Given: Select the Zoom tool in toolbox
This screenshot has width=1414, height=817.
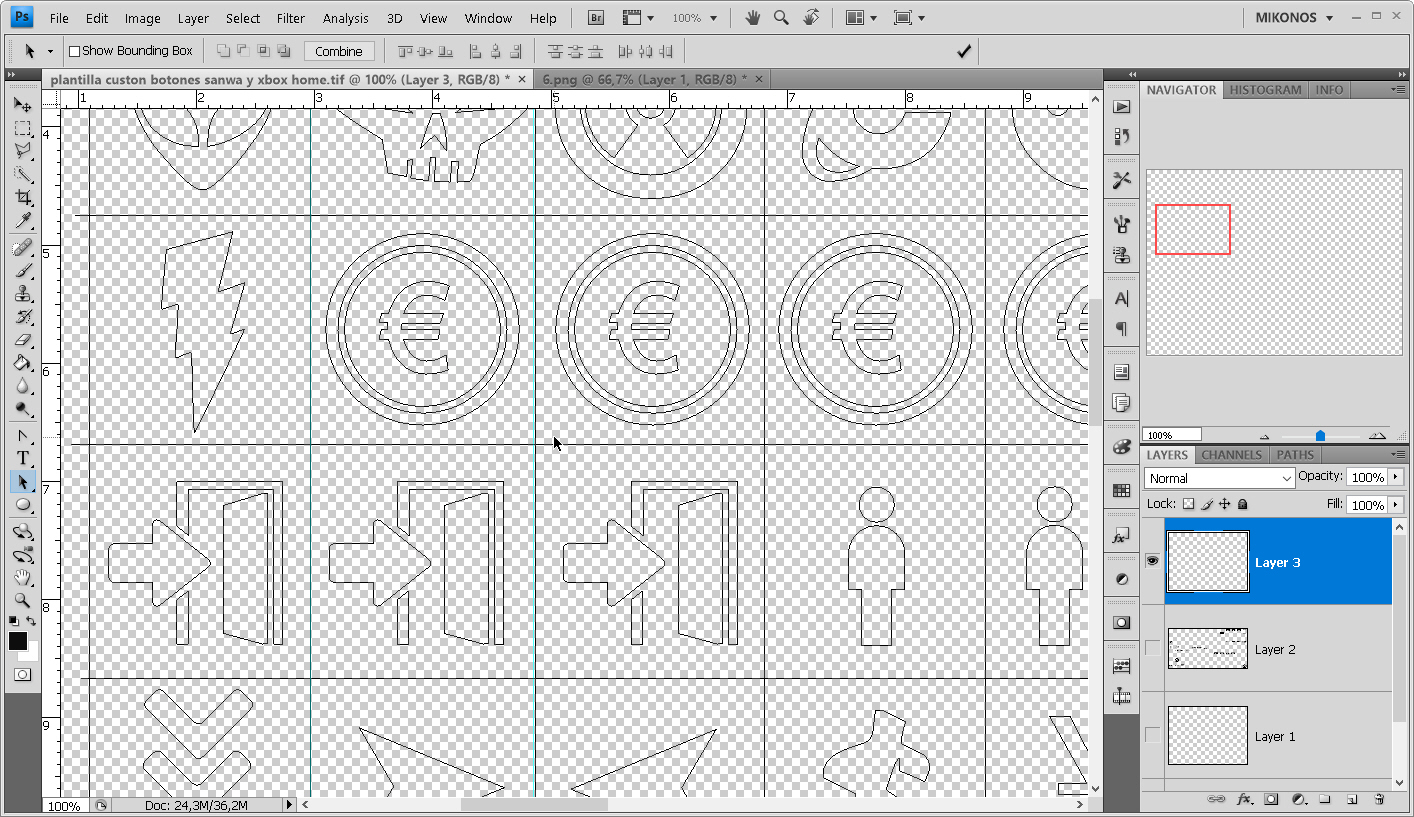Looking at the screenshot, I should pos(22,601).
